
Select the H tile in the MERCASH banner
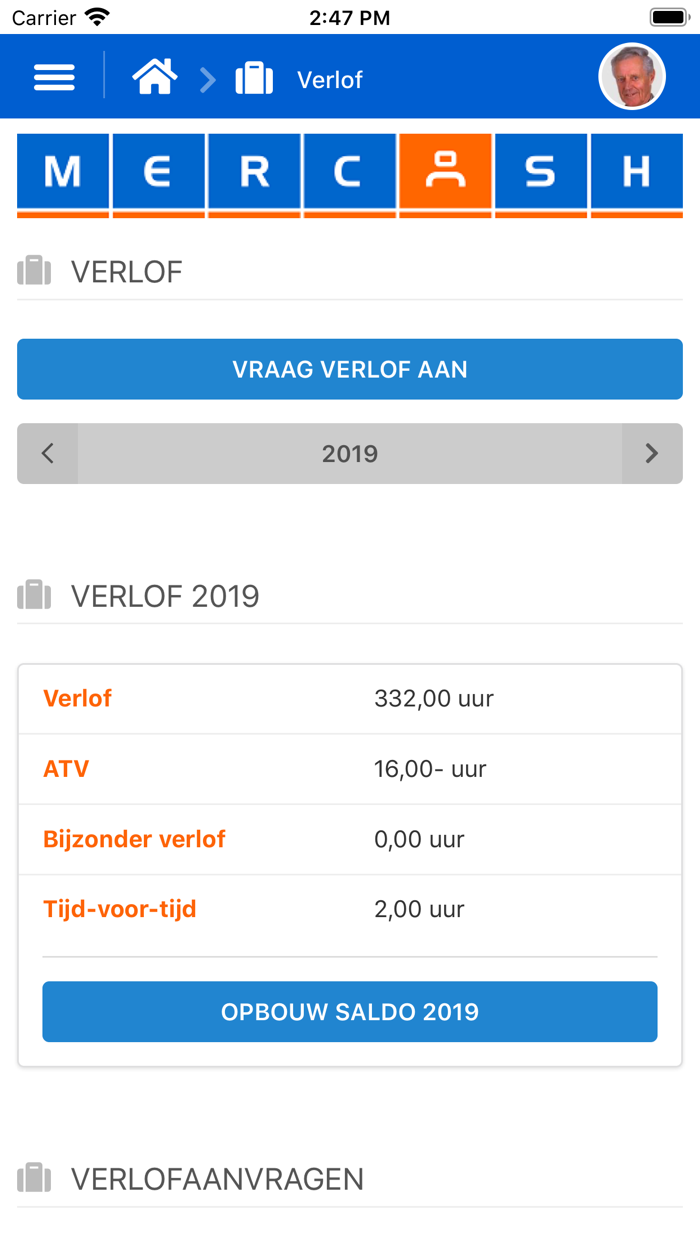click(636, 171)
